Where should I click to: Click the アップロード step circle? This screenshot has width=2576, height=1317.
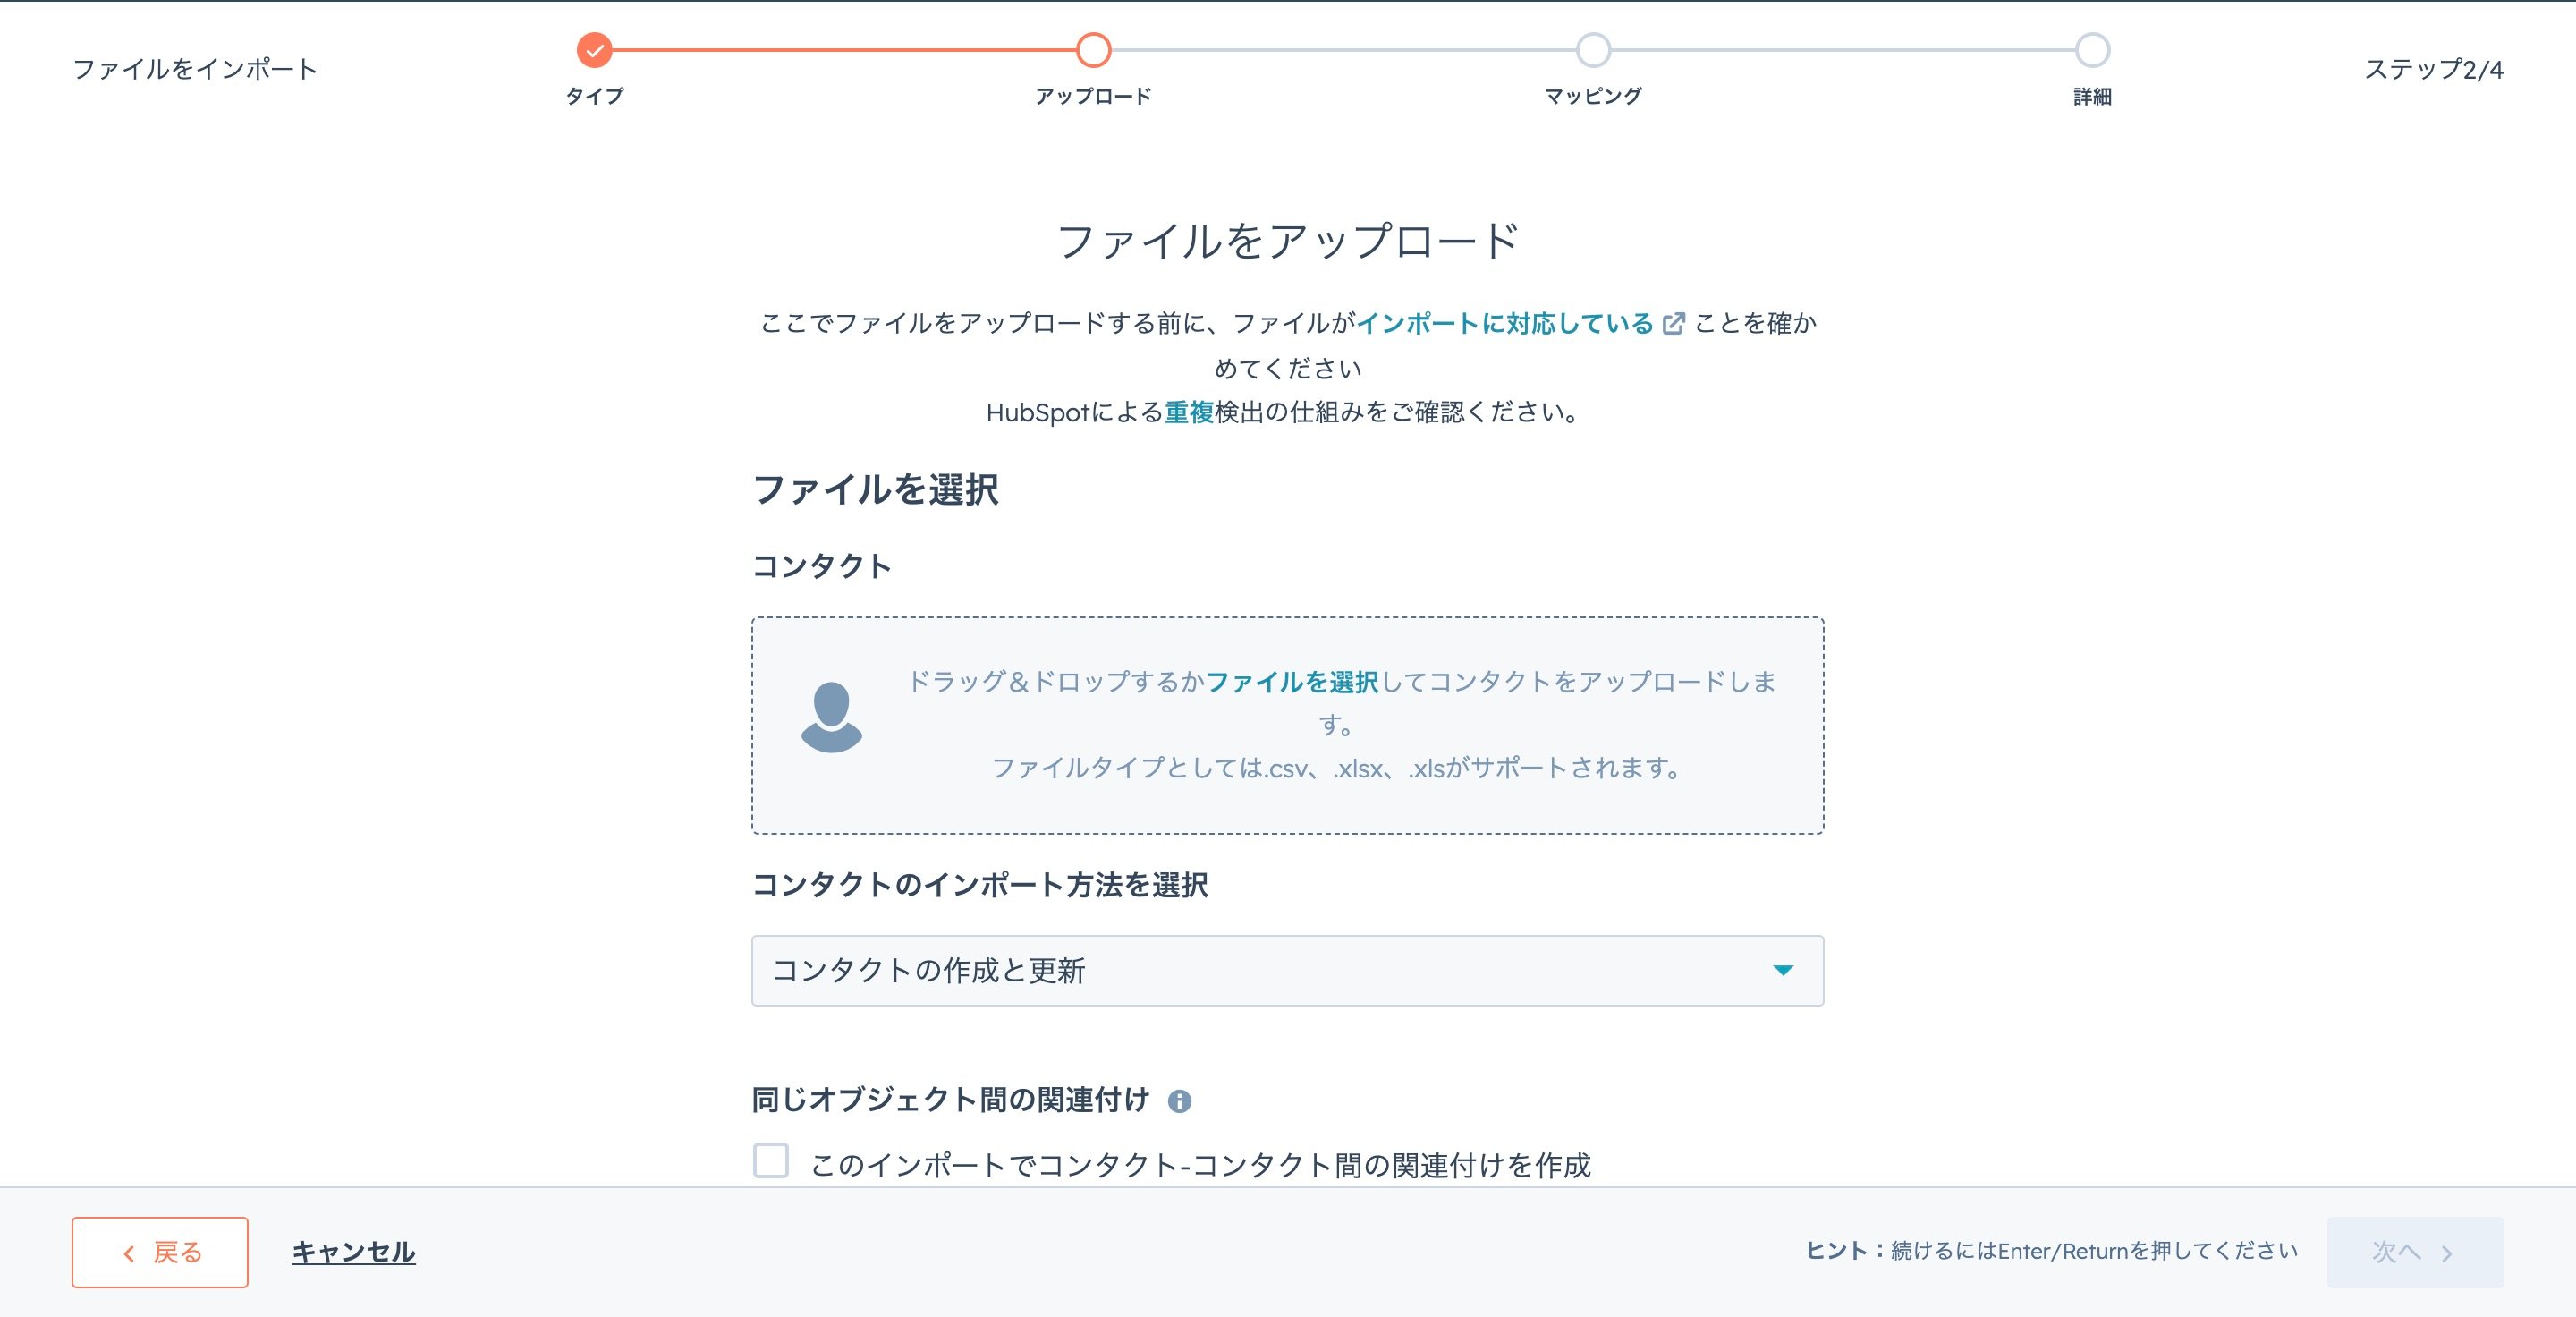point(1093,49)
